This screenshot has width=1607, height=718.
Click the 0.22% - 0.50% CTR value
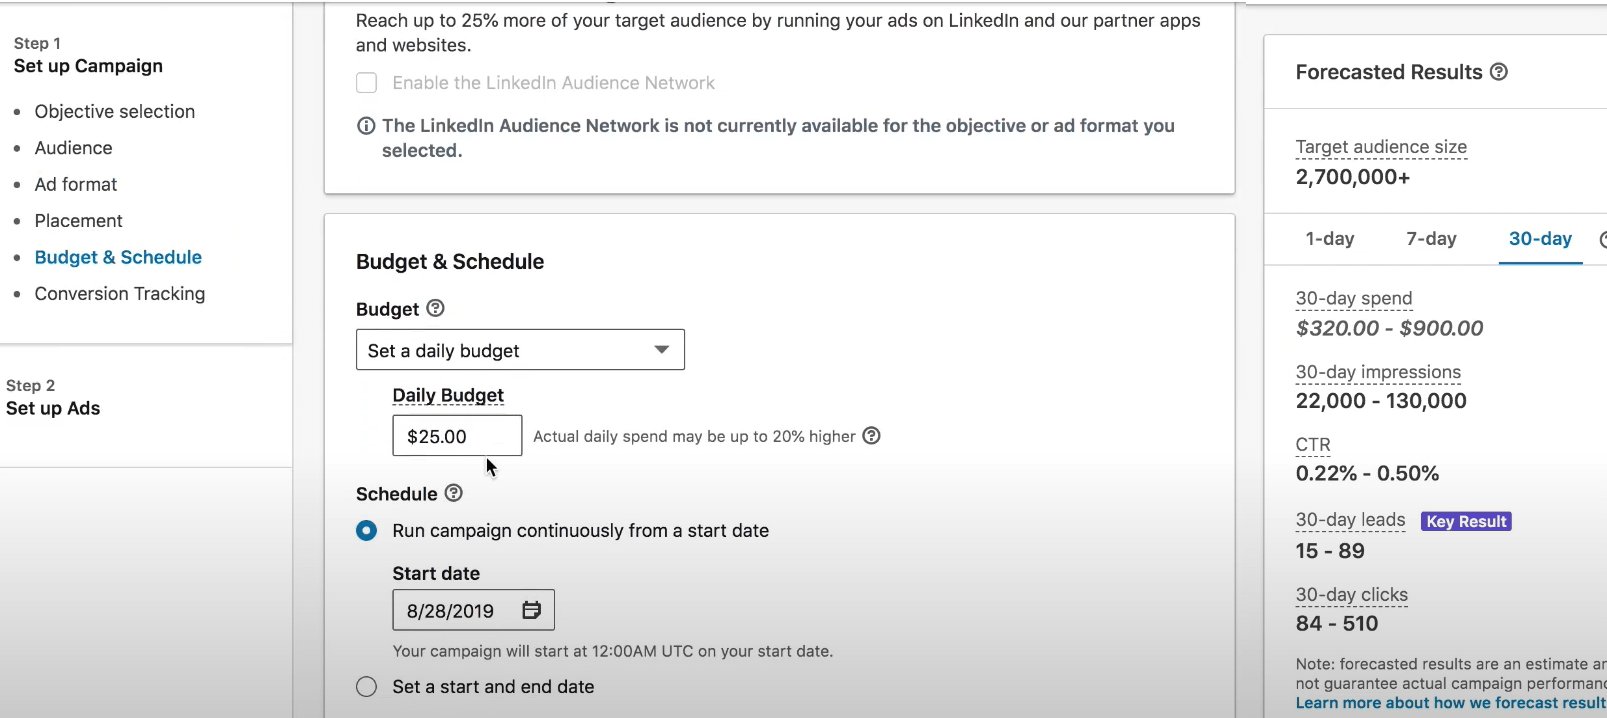coord(1367,473)
